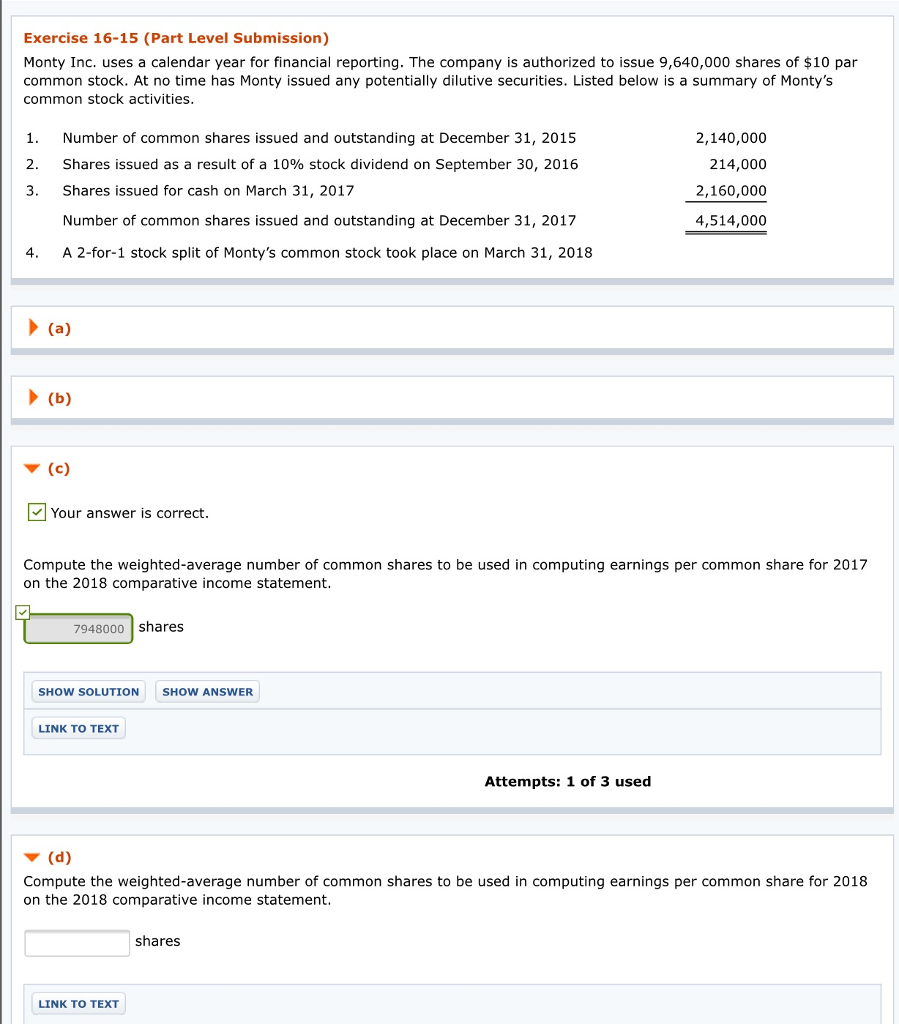The image size is (899, 1024).
Task: Open LINK TO TEXT in part (c)
Action: point(78,728)
